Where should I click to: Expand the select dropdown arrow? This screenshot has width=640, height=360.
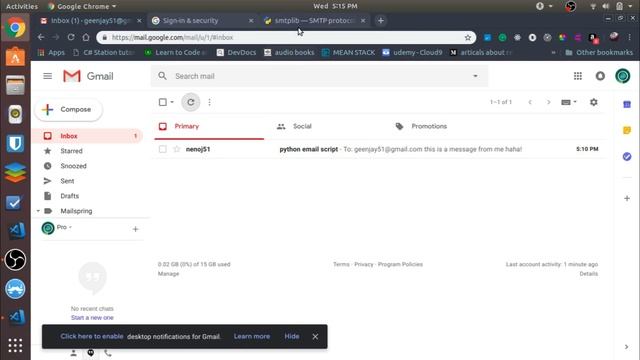pyautogui.click(x=172, y=102)
